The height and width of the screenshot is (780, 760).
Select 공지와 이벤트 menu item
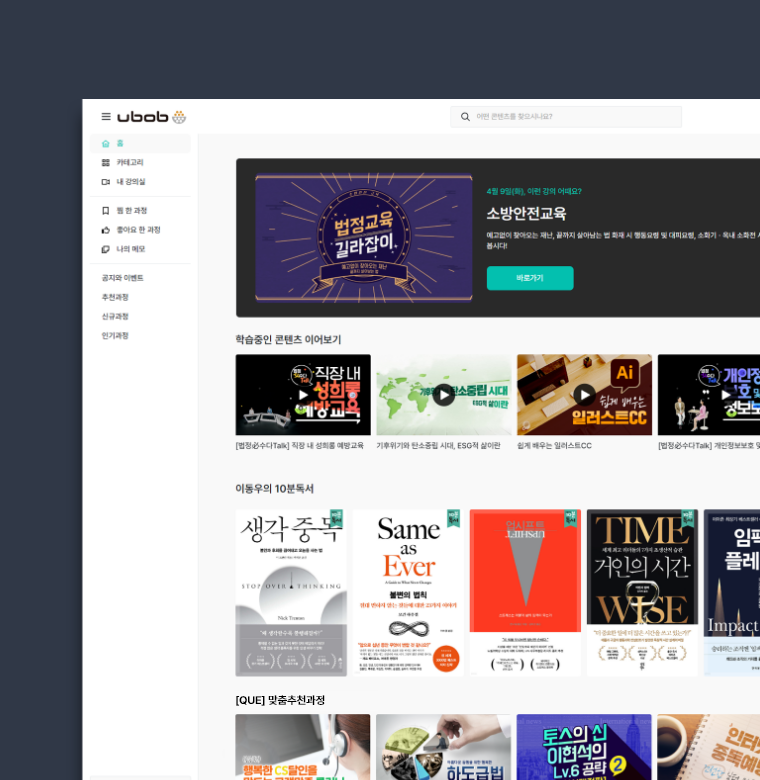pos(122,278)
